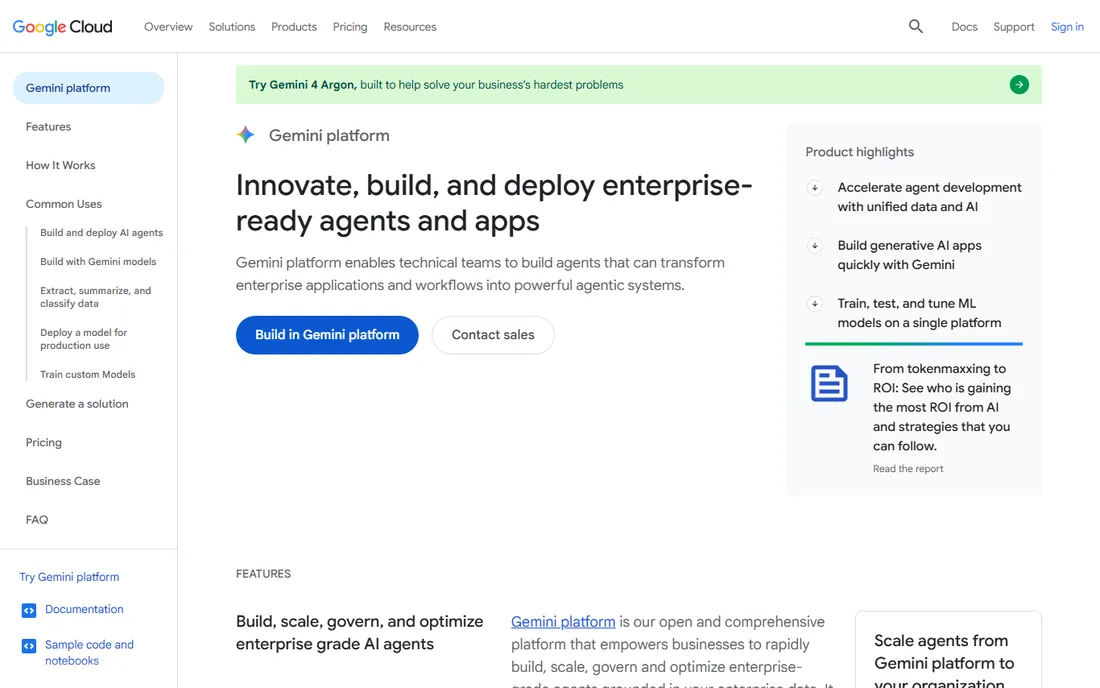Jump to Features in the sidebar
This screenshot has width=1100, height=688.
tap(48, 127)
